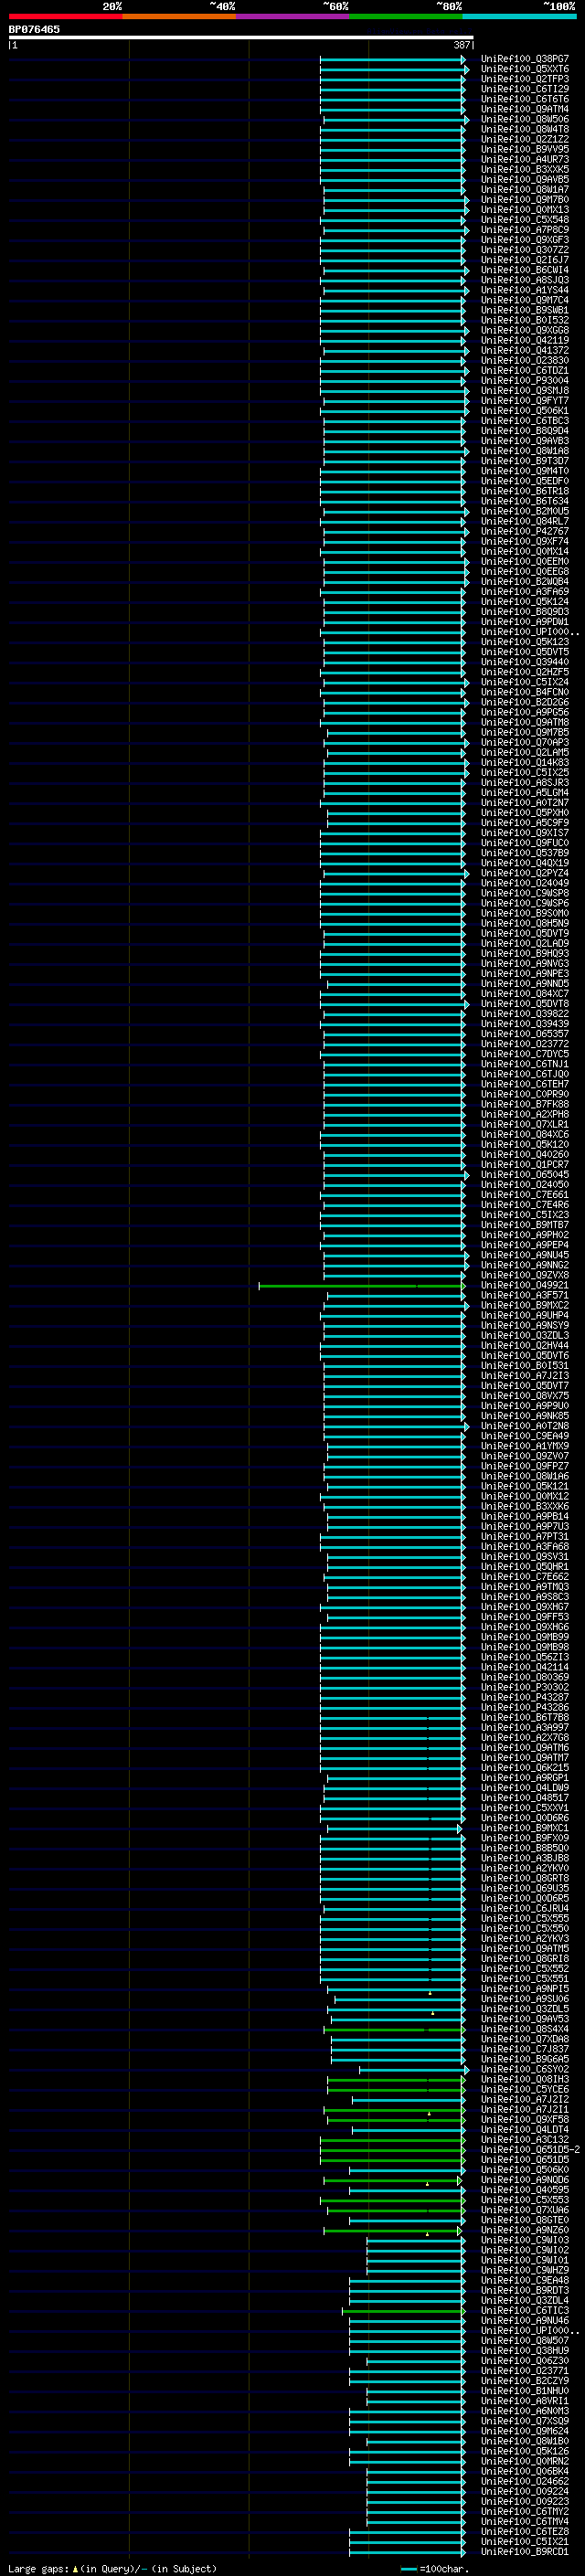Image resolution: width=585 pixels, height=2576 pixels.
Task: Select hit label UniRef100_A1YS44
Action: (525, 290)
